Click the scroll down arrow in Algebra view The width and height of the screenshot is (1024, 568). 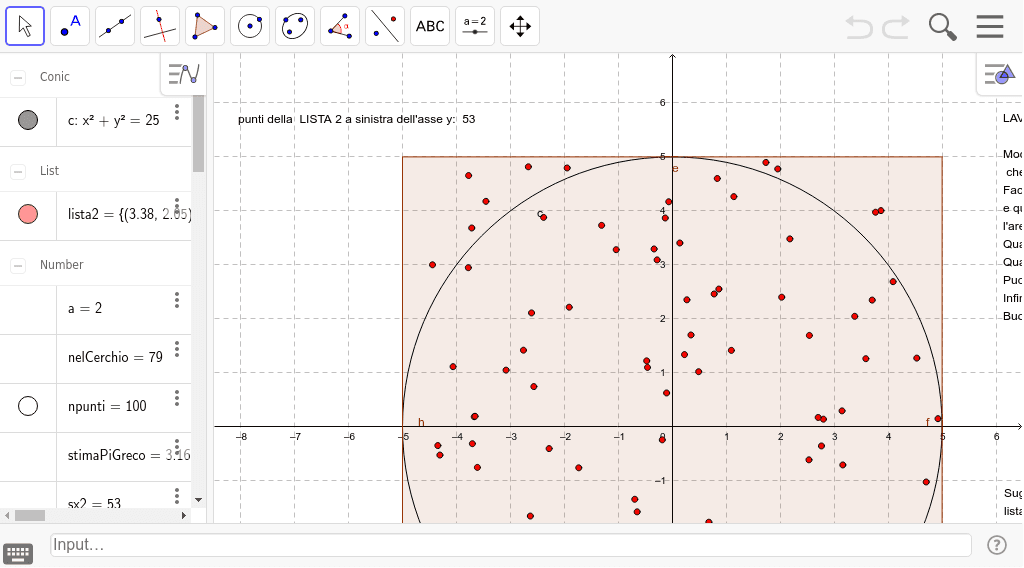[199, 500]
